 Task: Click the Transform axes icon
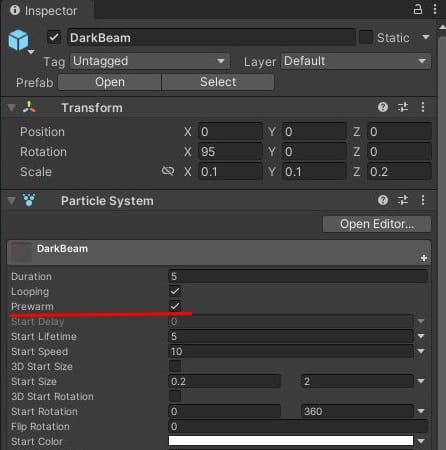tap(29, 107)
